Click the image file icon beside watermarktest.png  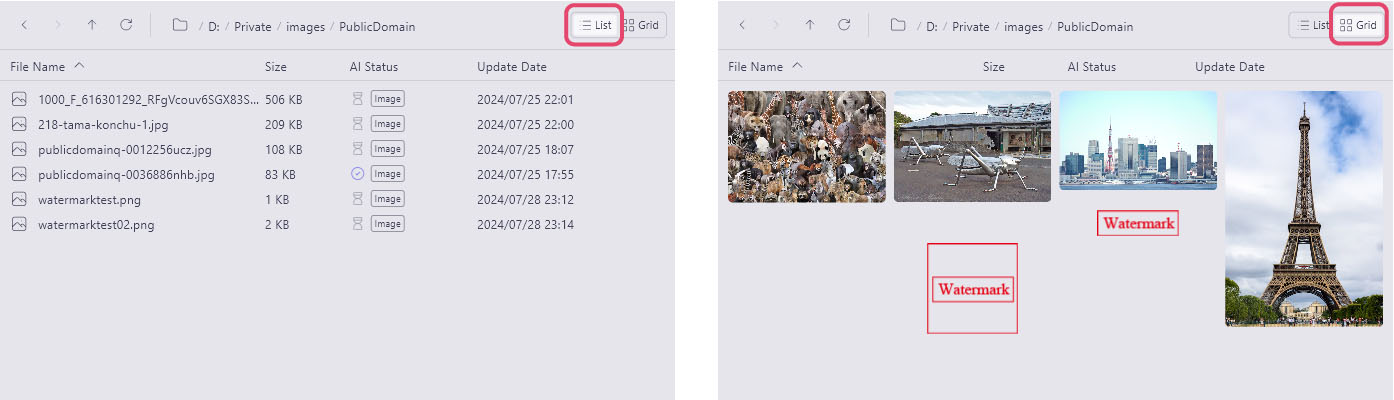click(19, 199)
